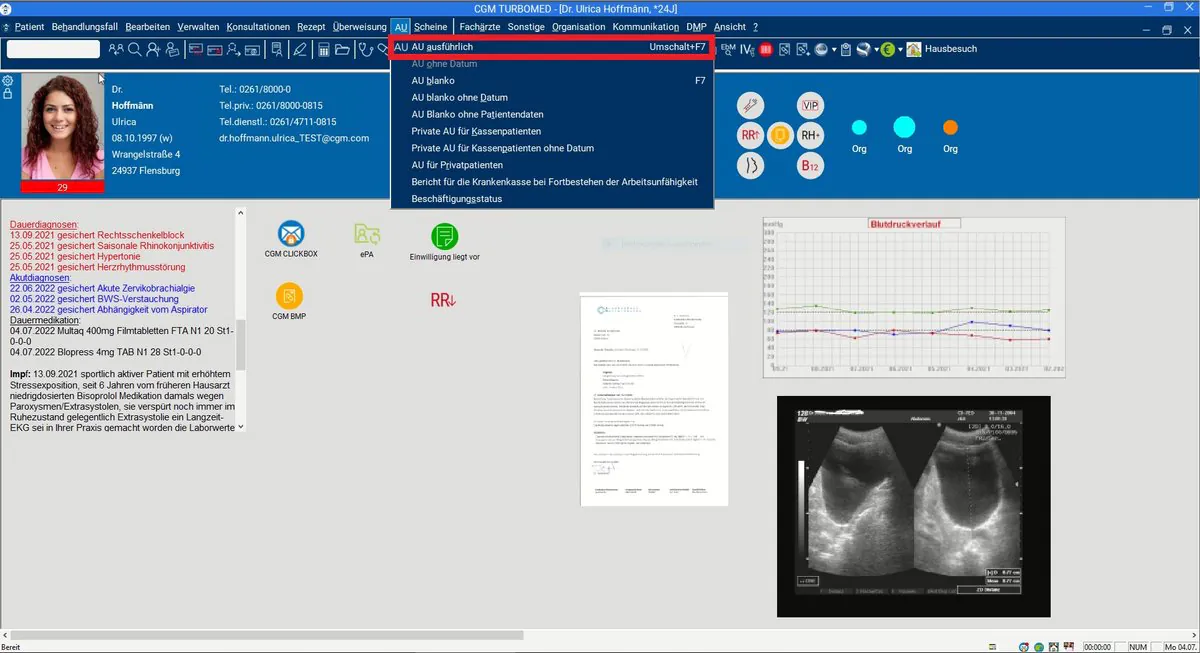The width and height of the screenshot is (1200, 653).
Task: Click the red round toolbar icon
Action: pos(765,49)
